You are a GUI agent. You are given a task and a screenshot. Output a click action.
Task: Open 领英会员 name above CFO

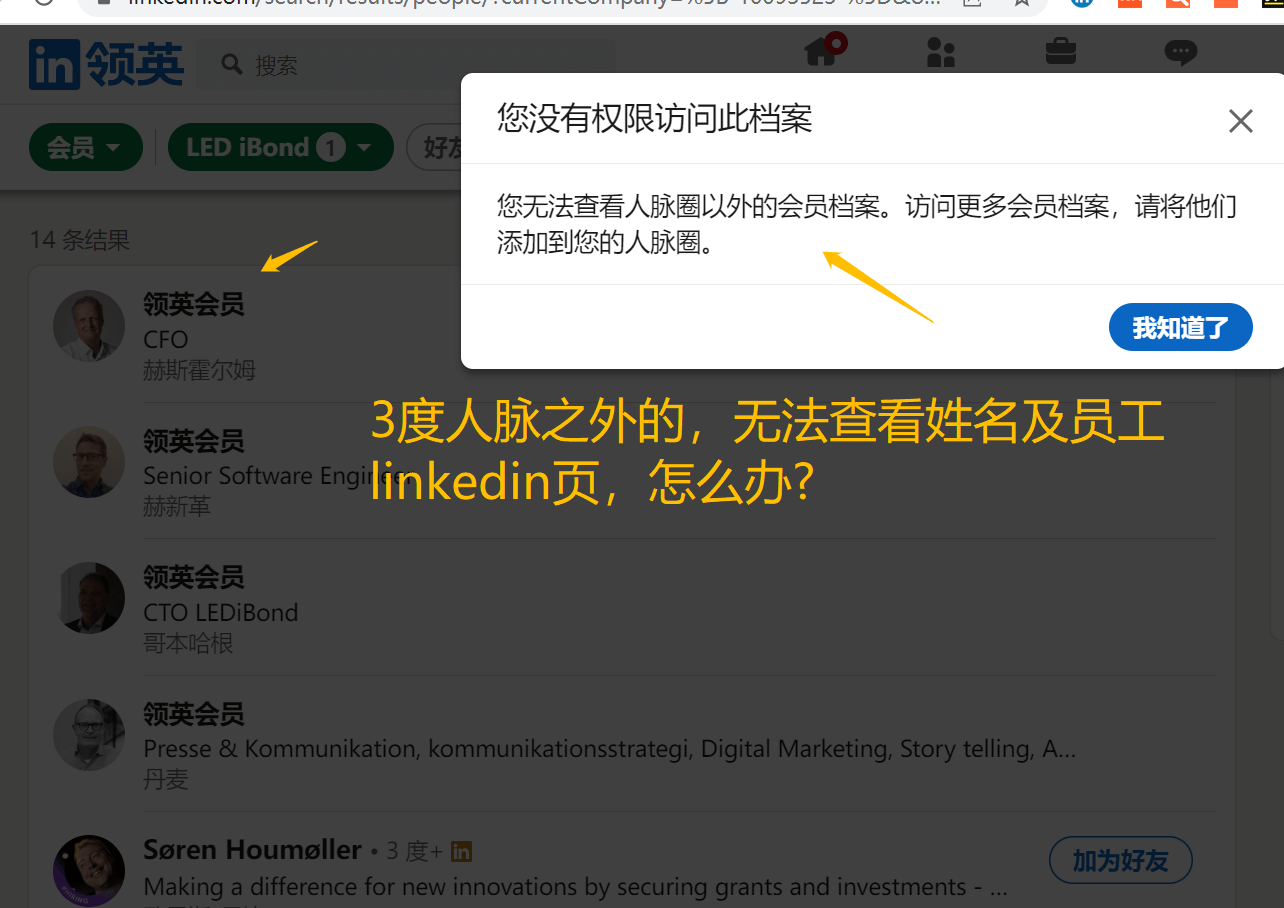[x=194, y=304]
